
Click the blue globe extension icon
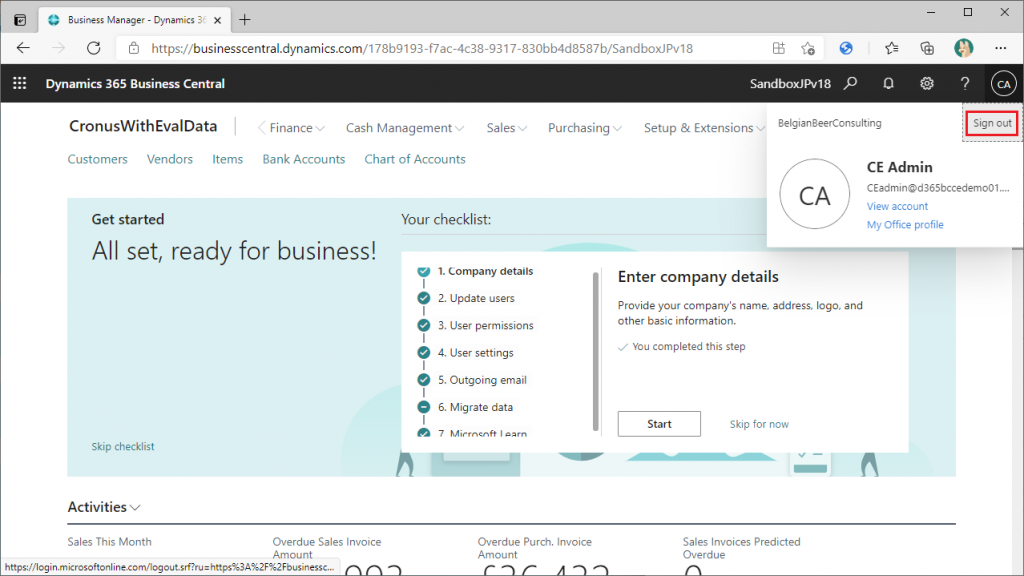pyautogui.click(x=846, y=48)
